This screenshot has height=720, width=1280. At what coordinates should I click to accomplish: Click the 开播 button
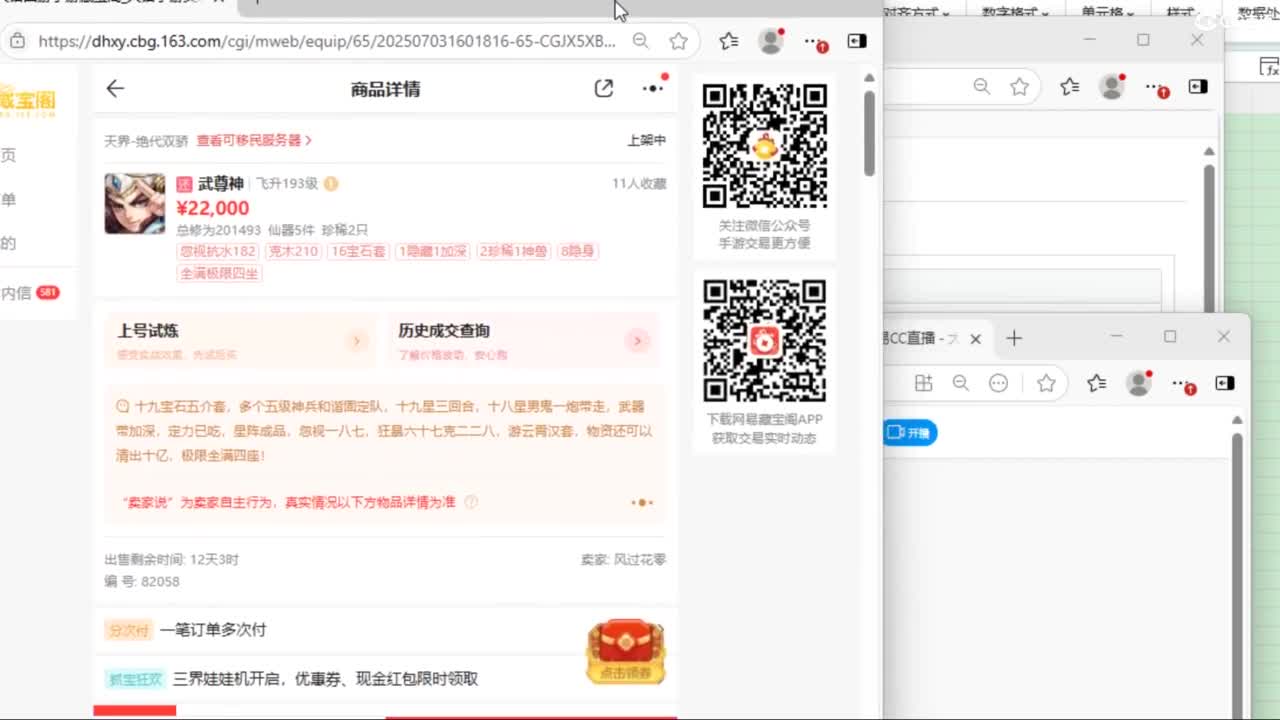(x=910, y=433)
